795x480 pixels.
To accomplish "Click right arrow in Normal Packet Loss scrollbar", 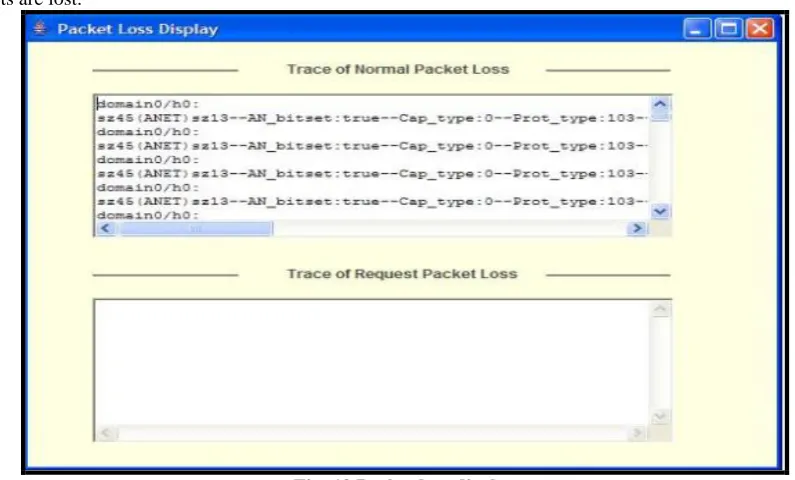I will 637,229.
